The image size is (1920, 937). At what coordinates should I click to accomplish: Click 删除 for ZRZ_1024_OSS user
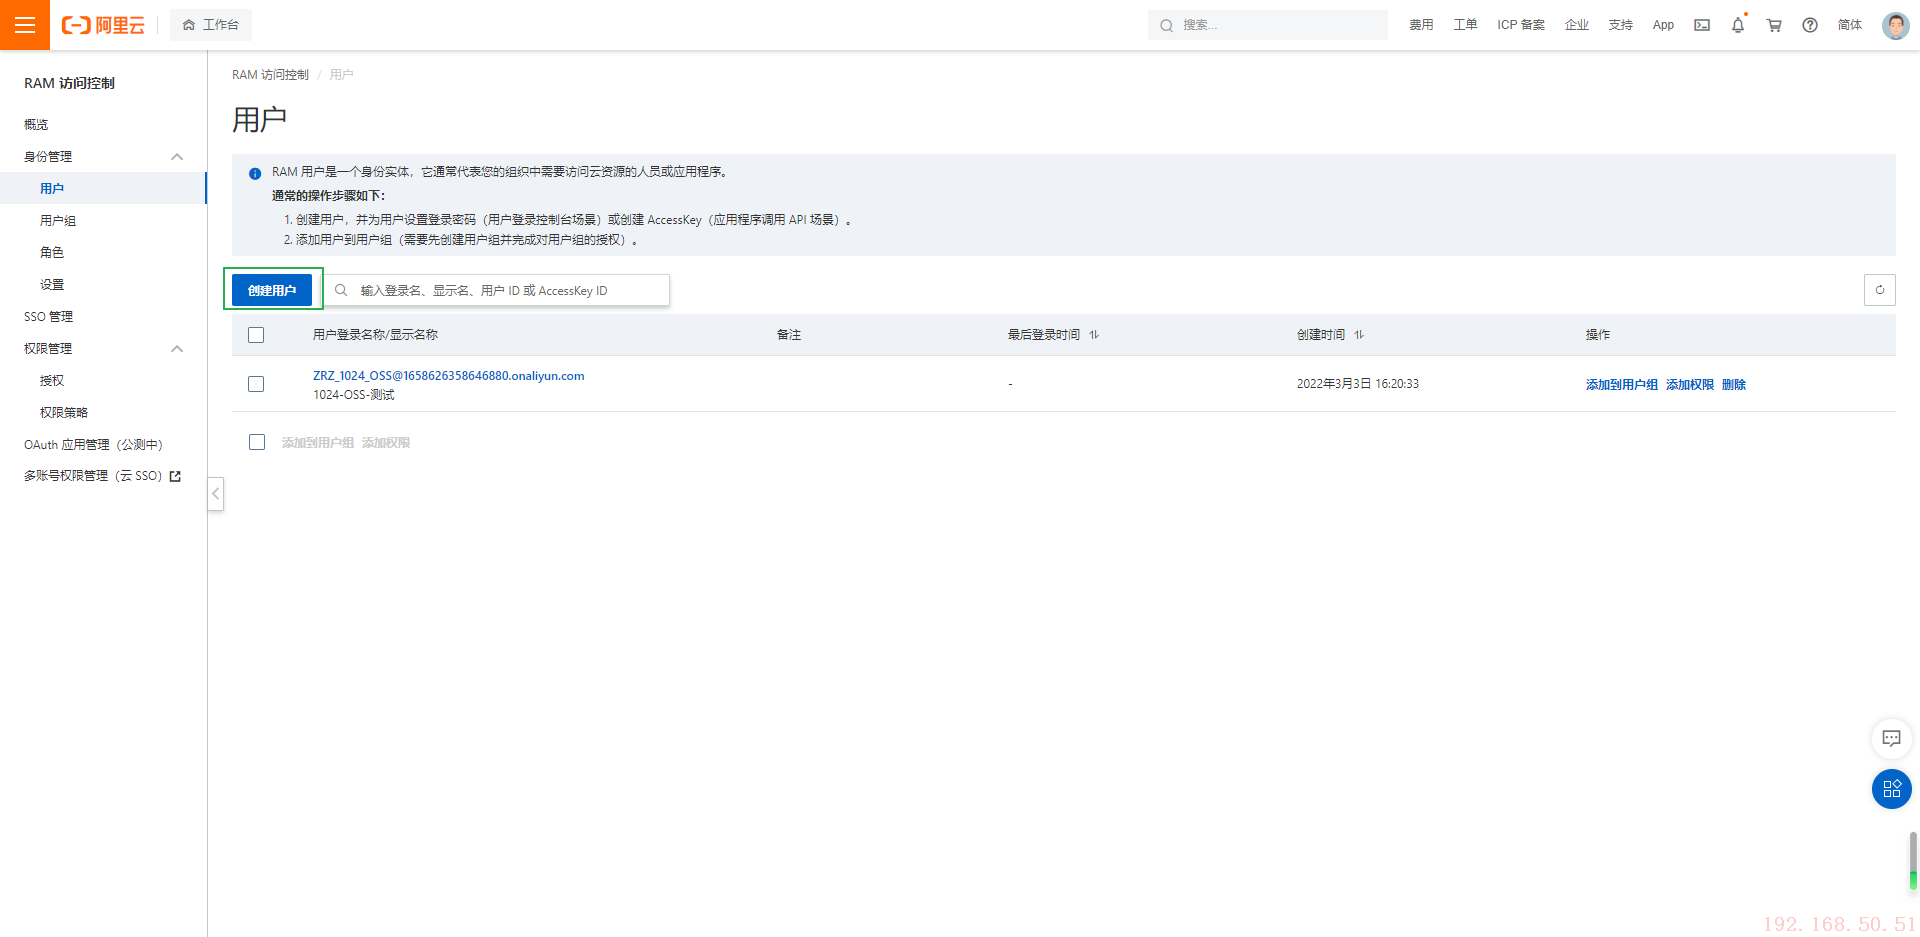coord(1733,385)
